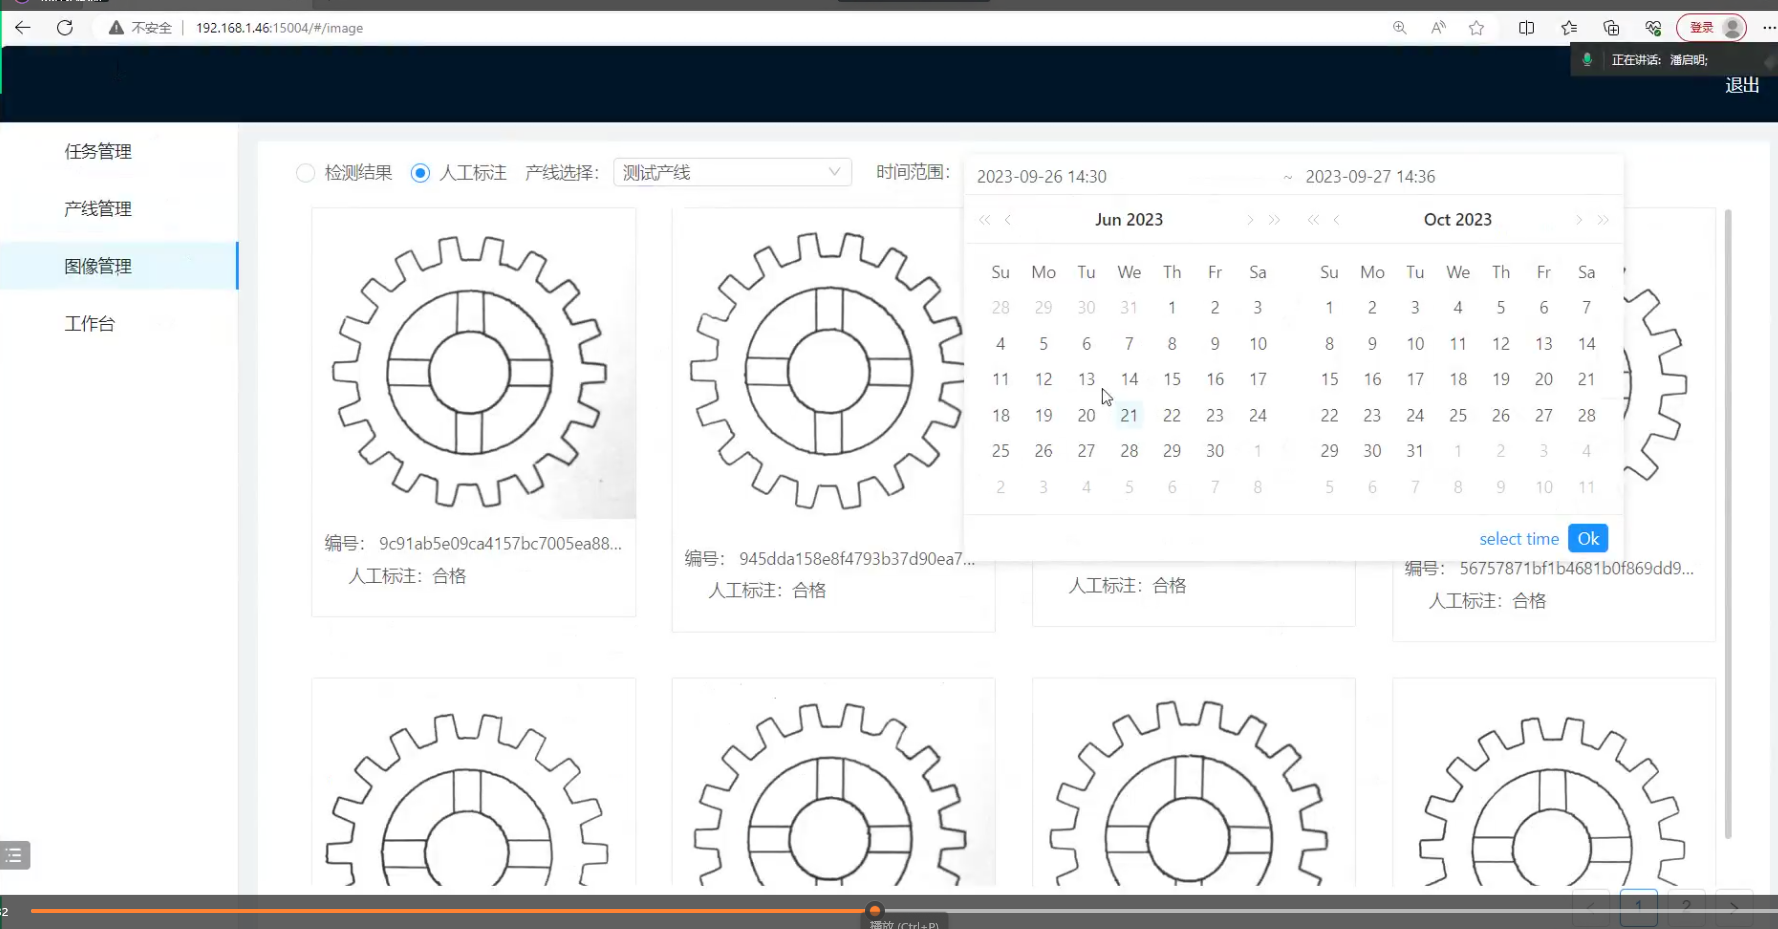The height and width of the screenshot is (929, 1778).
Task: Select June 21 in the calendar
Action: [1129, 416]
